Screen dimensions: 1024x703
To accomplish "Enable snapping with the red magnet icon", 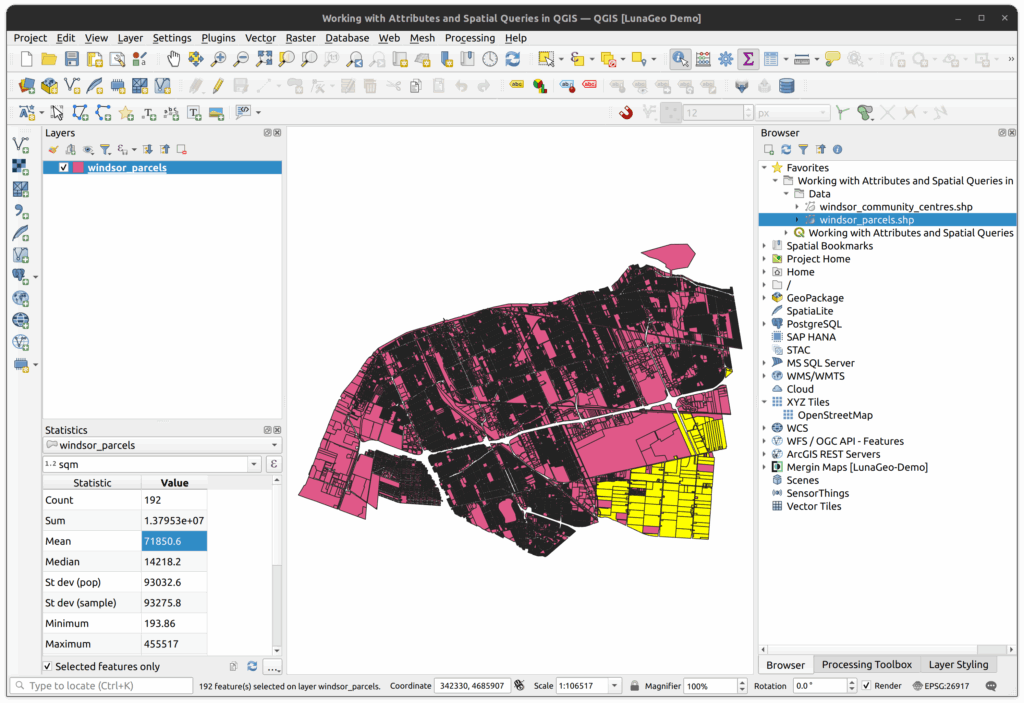I will point(627,113).
